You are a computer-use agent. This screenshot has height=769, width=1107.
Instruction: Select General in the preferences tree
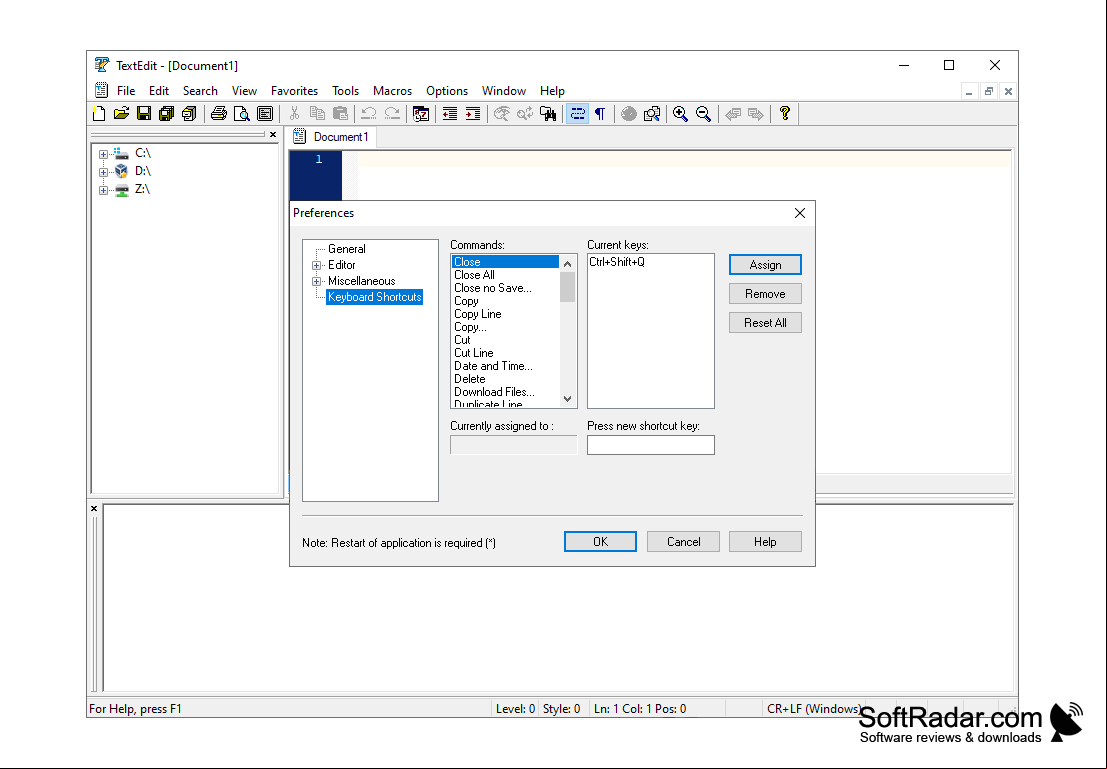coord(347,249)
